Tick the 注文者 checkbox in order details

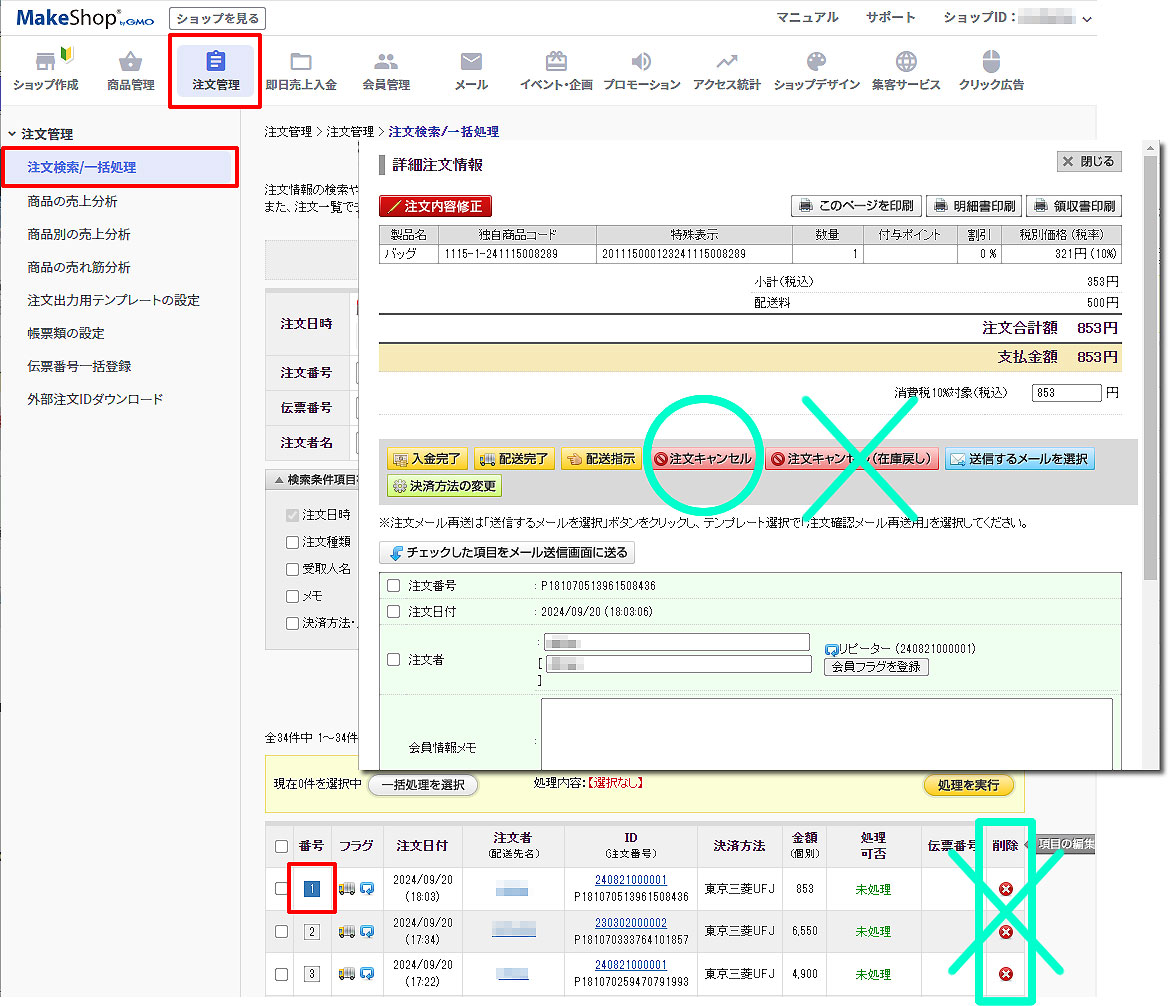tap(394, 660)
